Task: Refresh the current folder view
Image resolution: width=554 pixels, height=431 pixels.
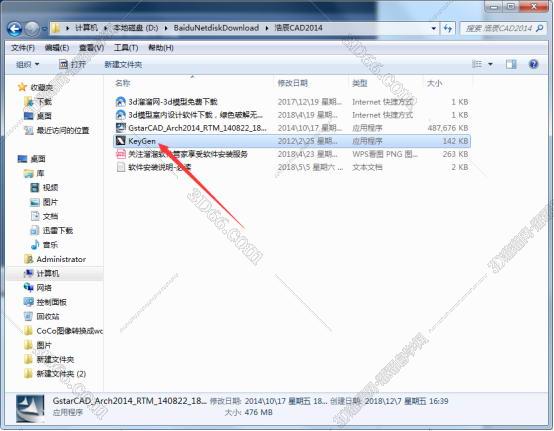Action: 448,28
